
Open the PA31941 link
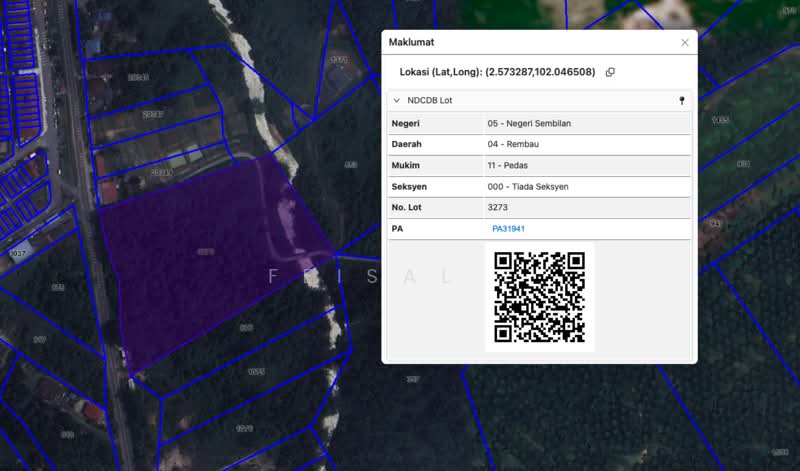coord(508,229)
